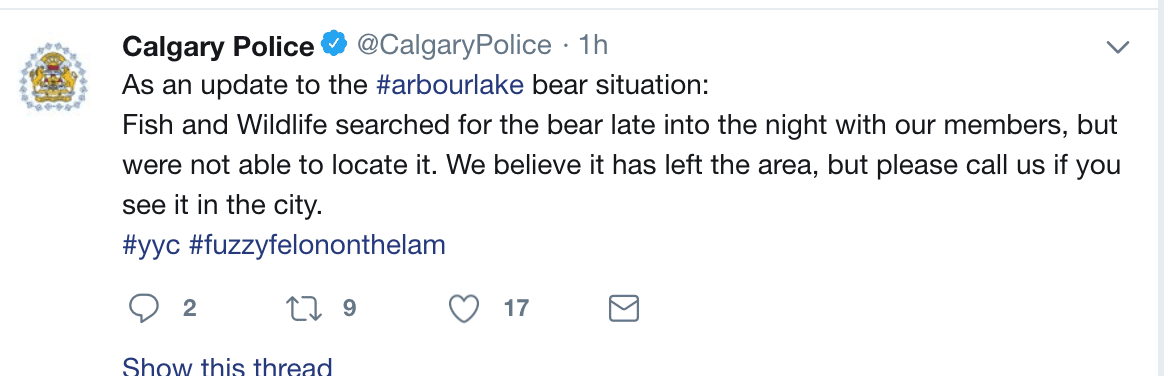Expand the tweet options chevron menu
Viewport: 1164px width, 376px height.
tap(1117, 48)
